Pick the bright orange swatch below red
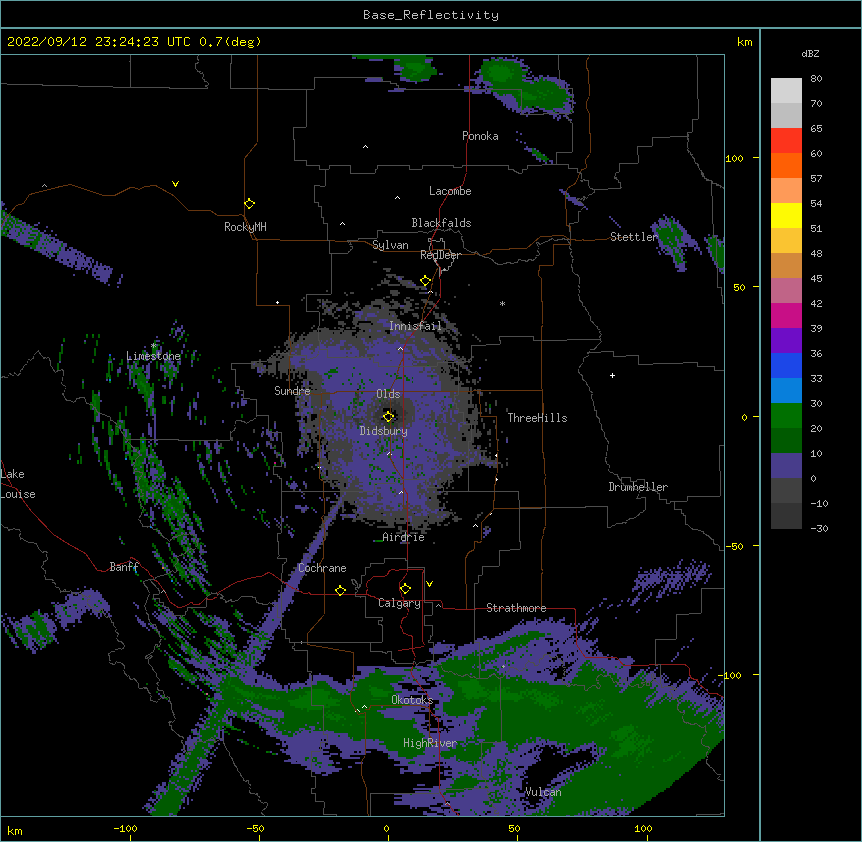 coord(786,165)
